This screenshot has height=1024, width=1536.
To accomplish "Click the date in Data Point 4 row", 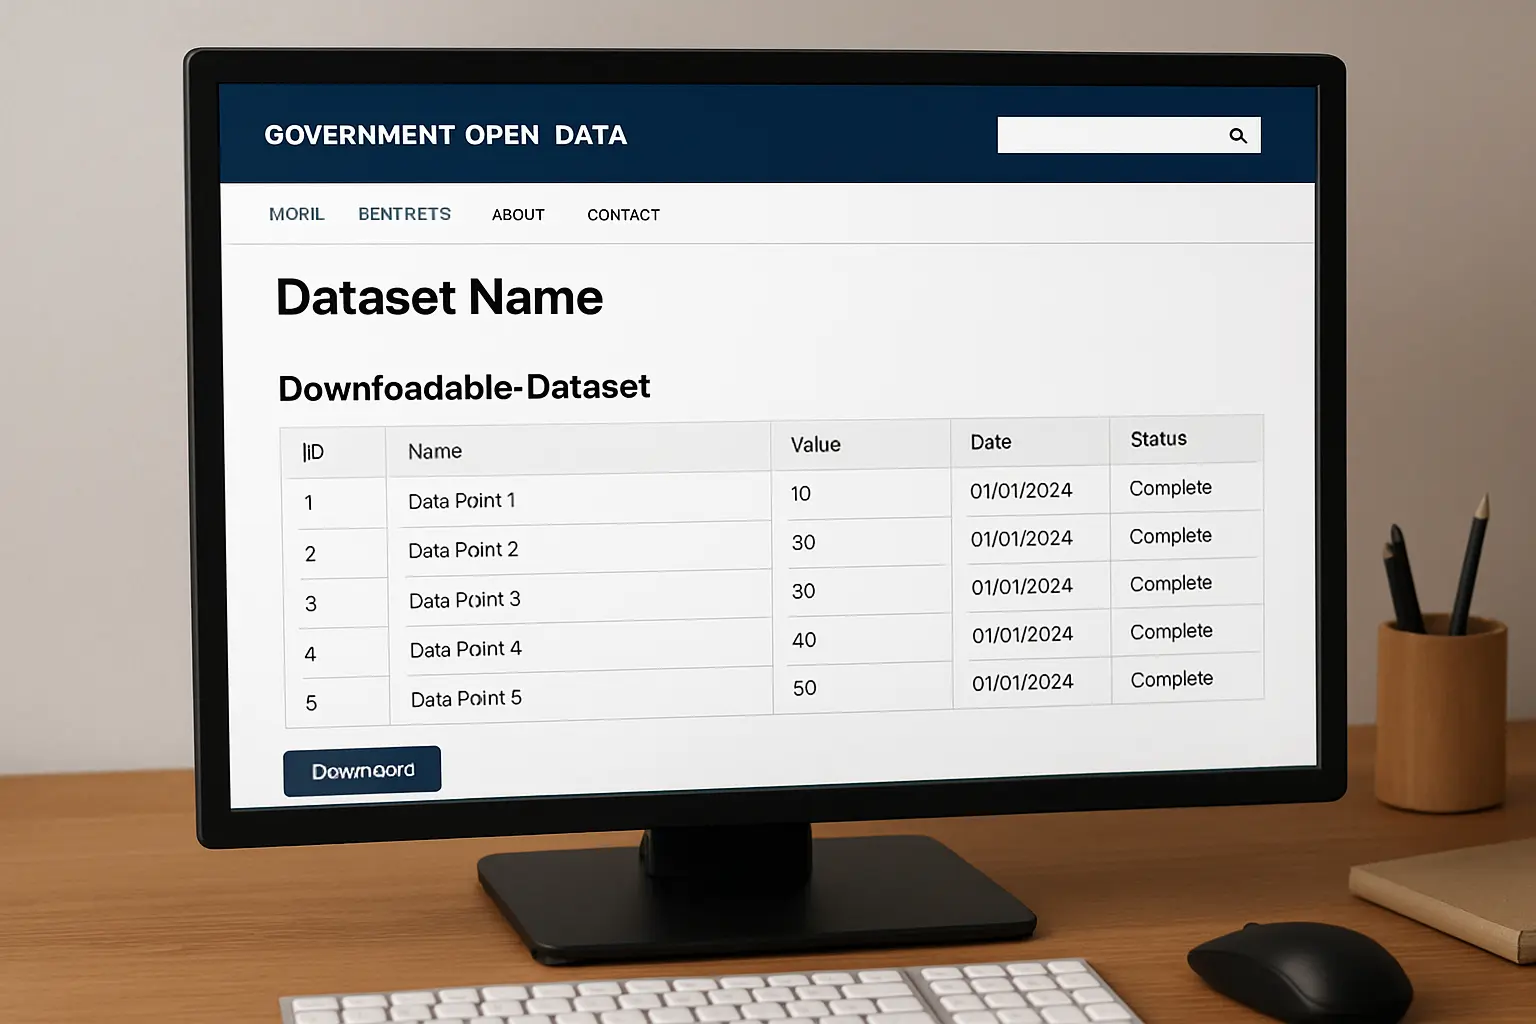I will 1023,635.
